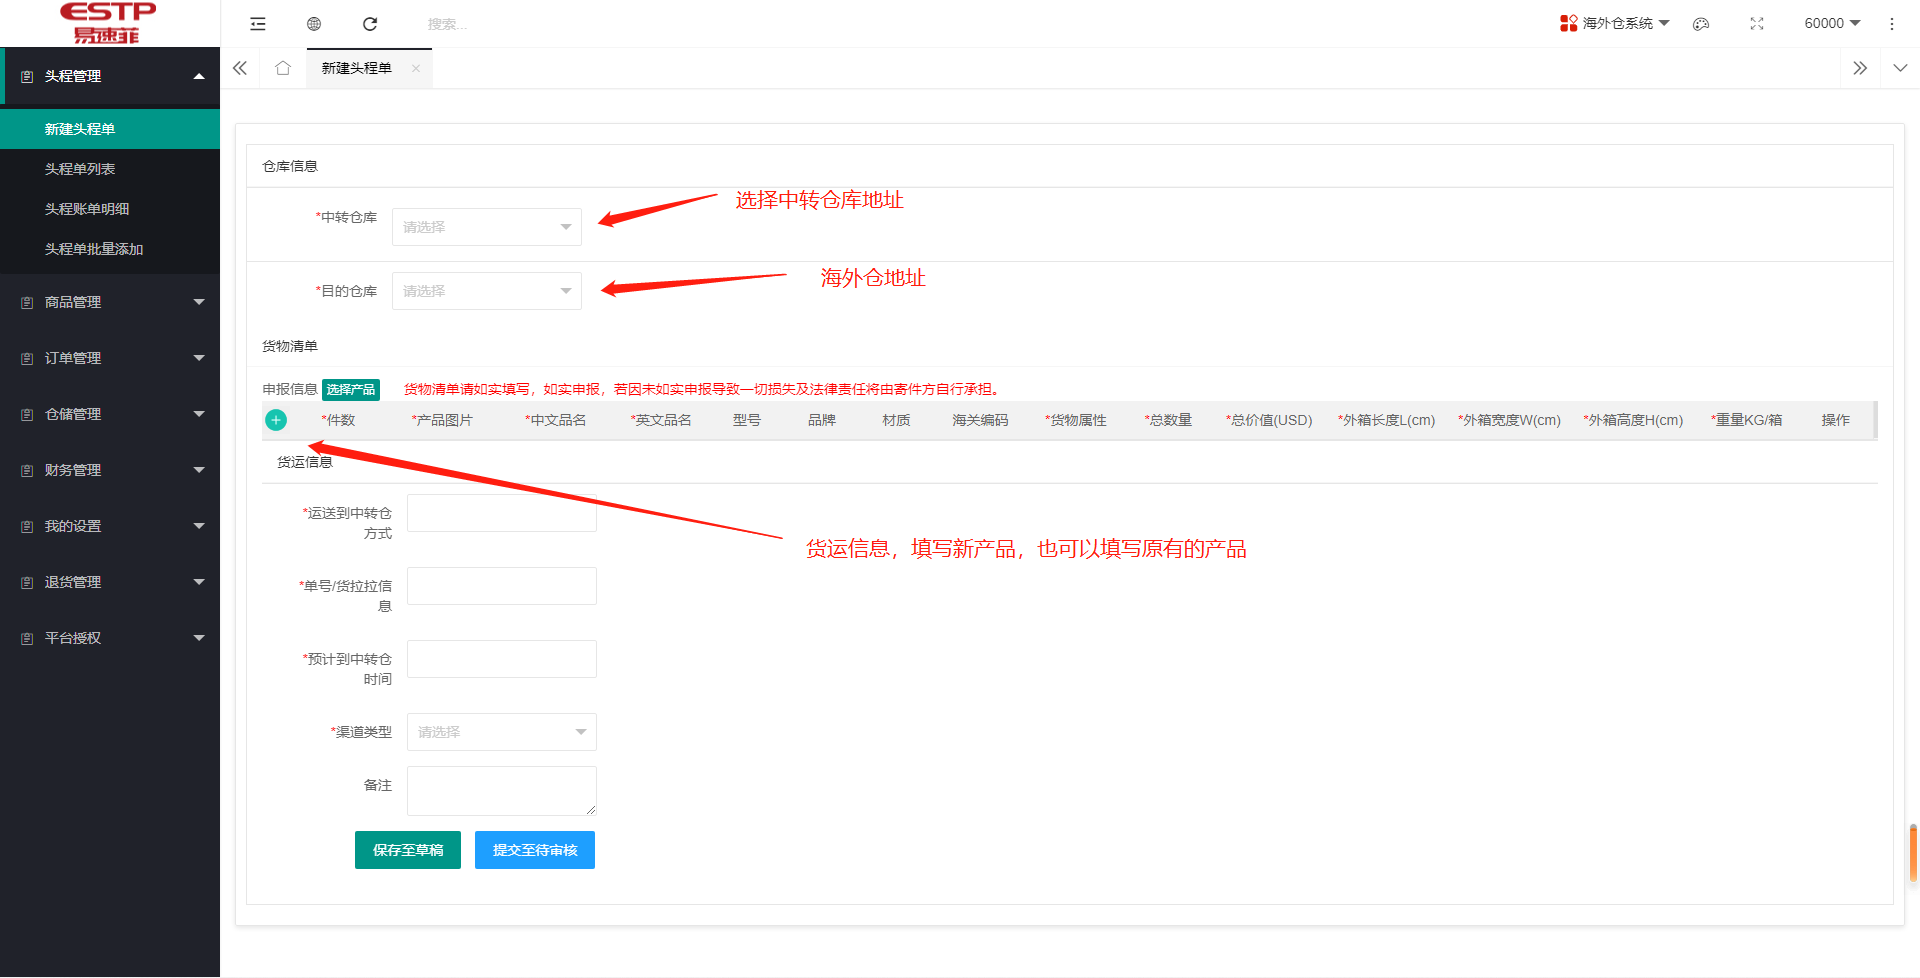Click the 选择产品 button

coord(351,389)
